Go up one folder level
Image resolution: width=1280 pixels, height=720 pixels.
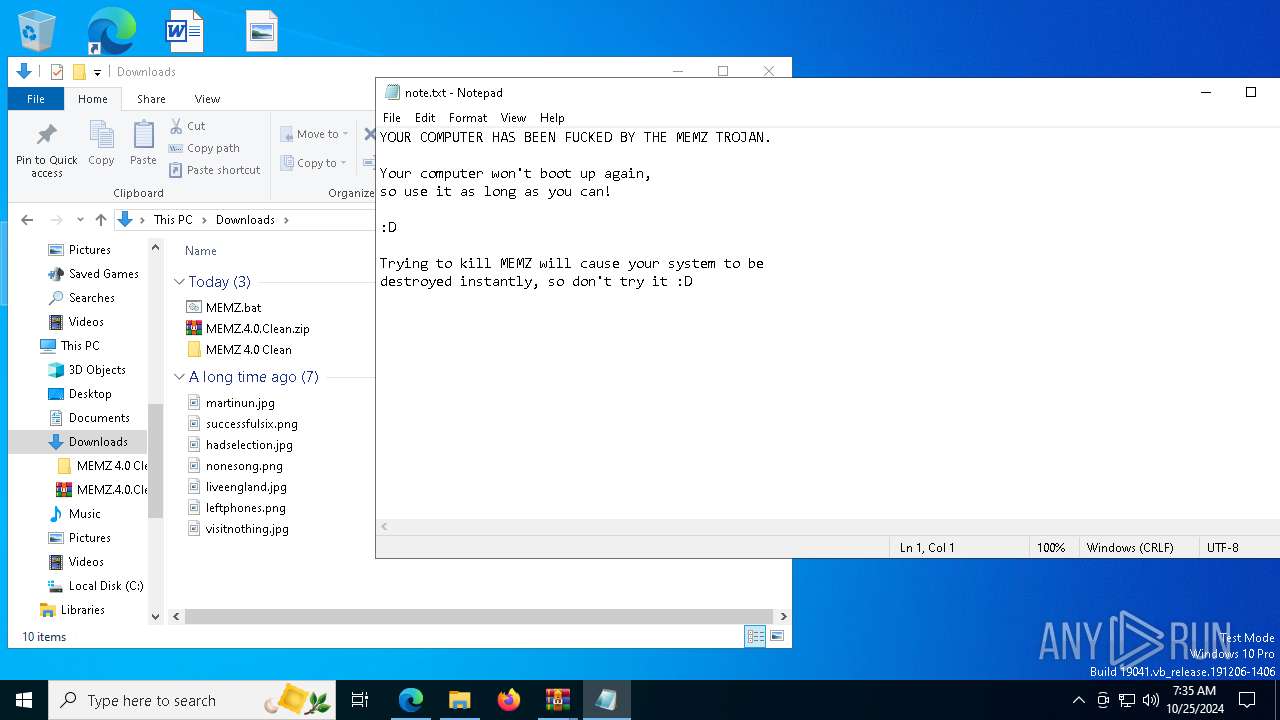[x=100, y=220]
